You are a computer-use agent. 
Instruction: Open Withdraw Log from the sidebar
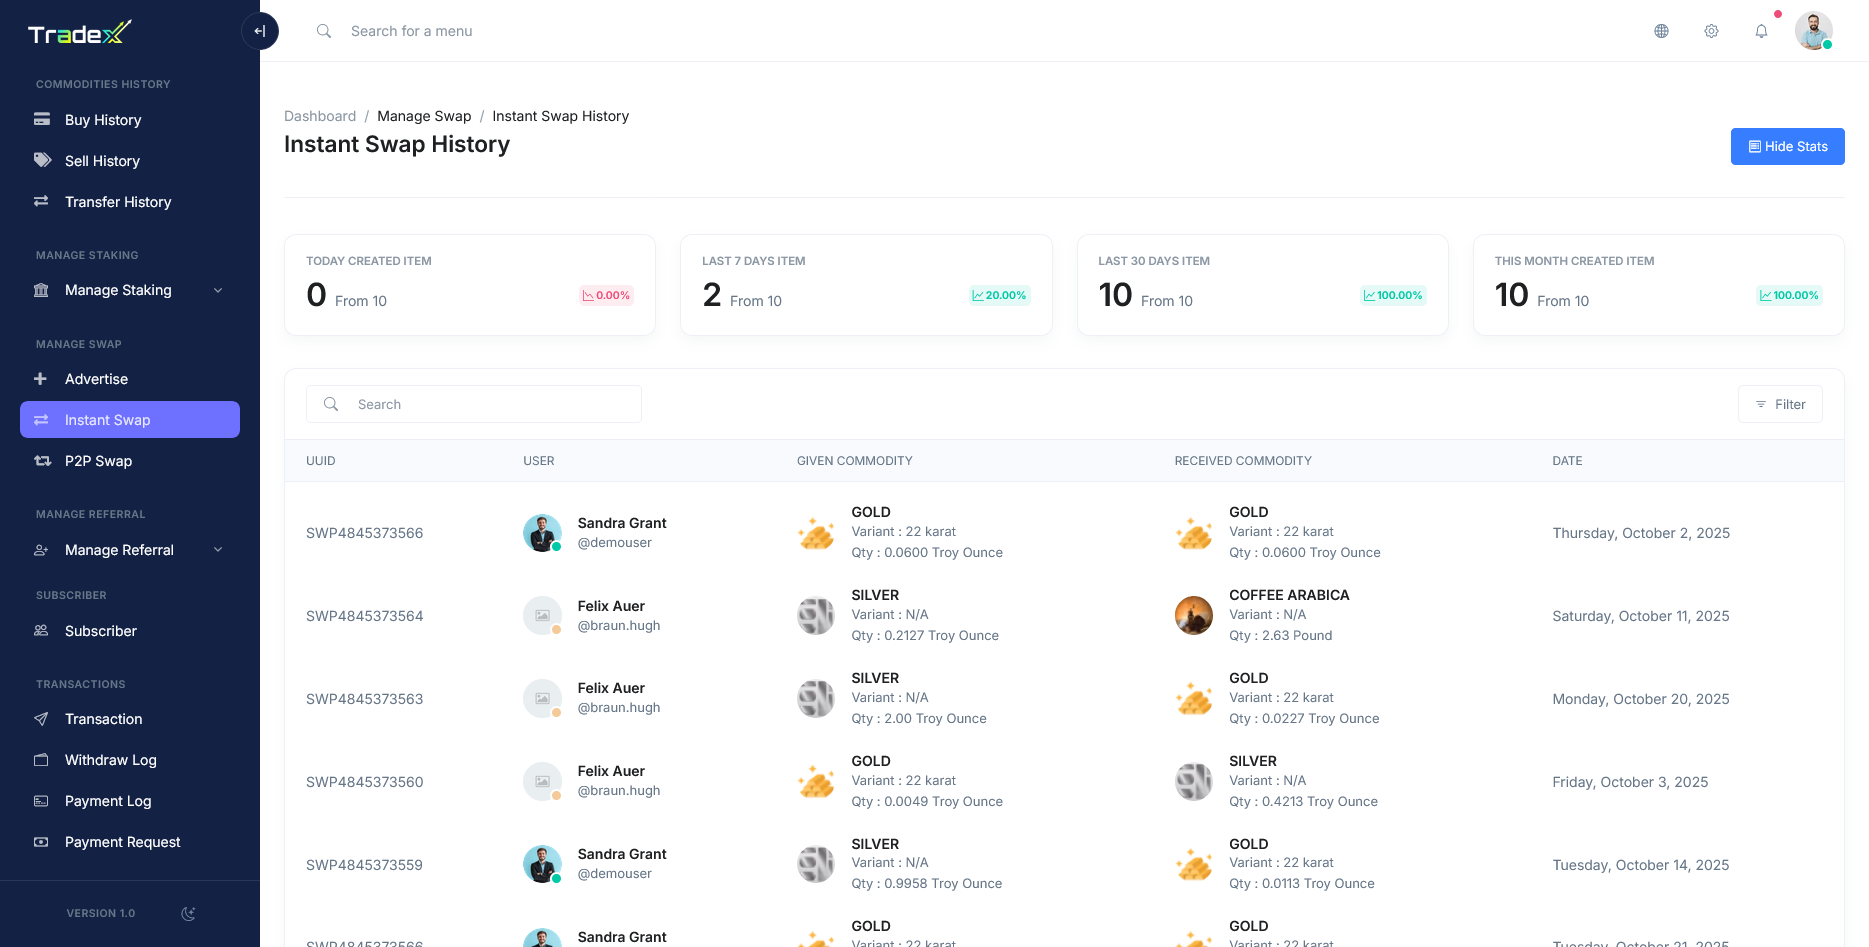[x=110, y=760]
